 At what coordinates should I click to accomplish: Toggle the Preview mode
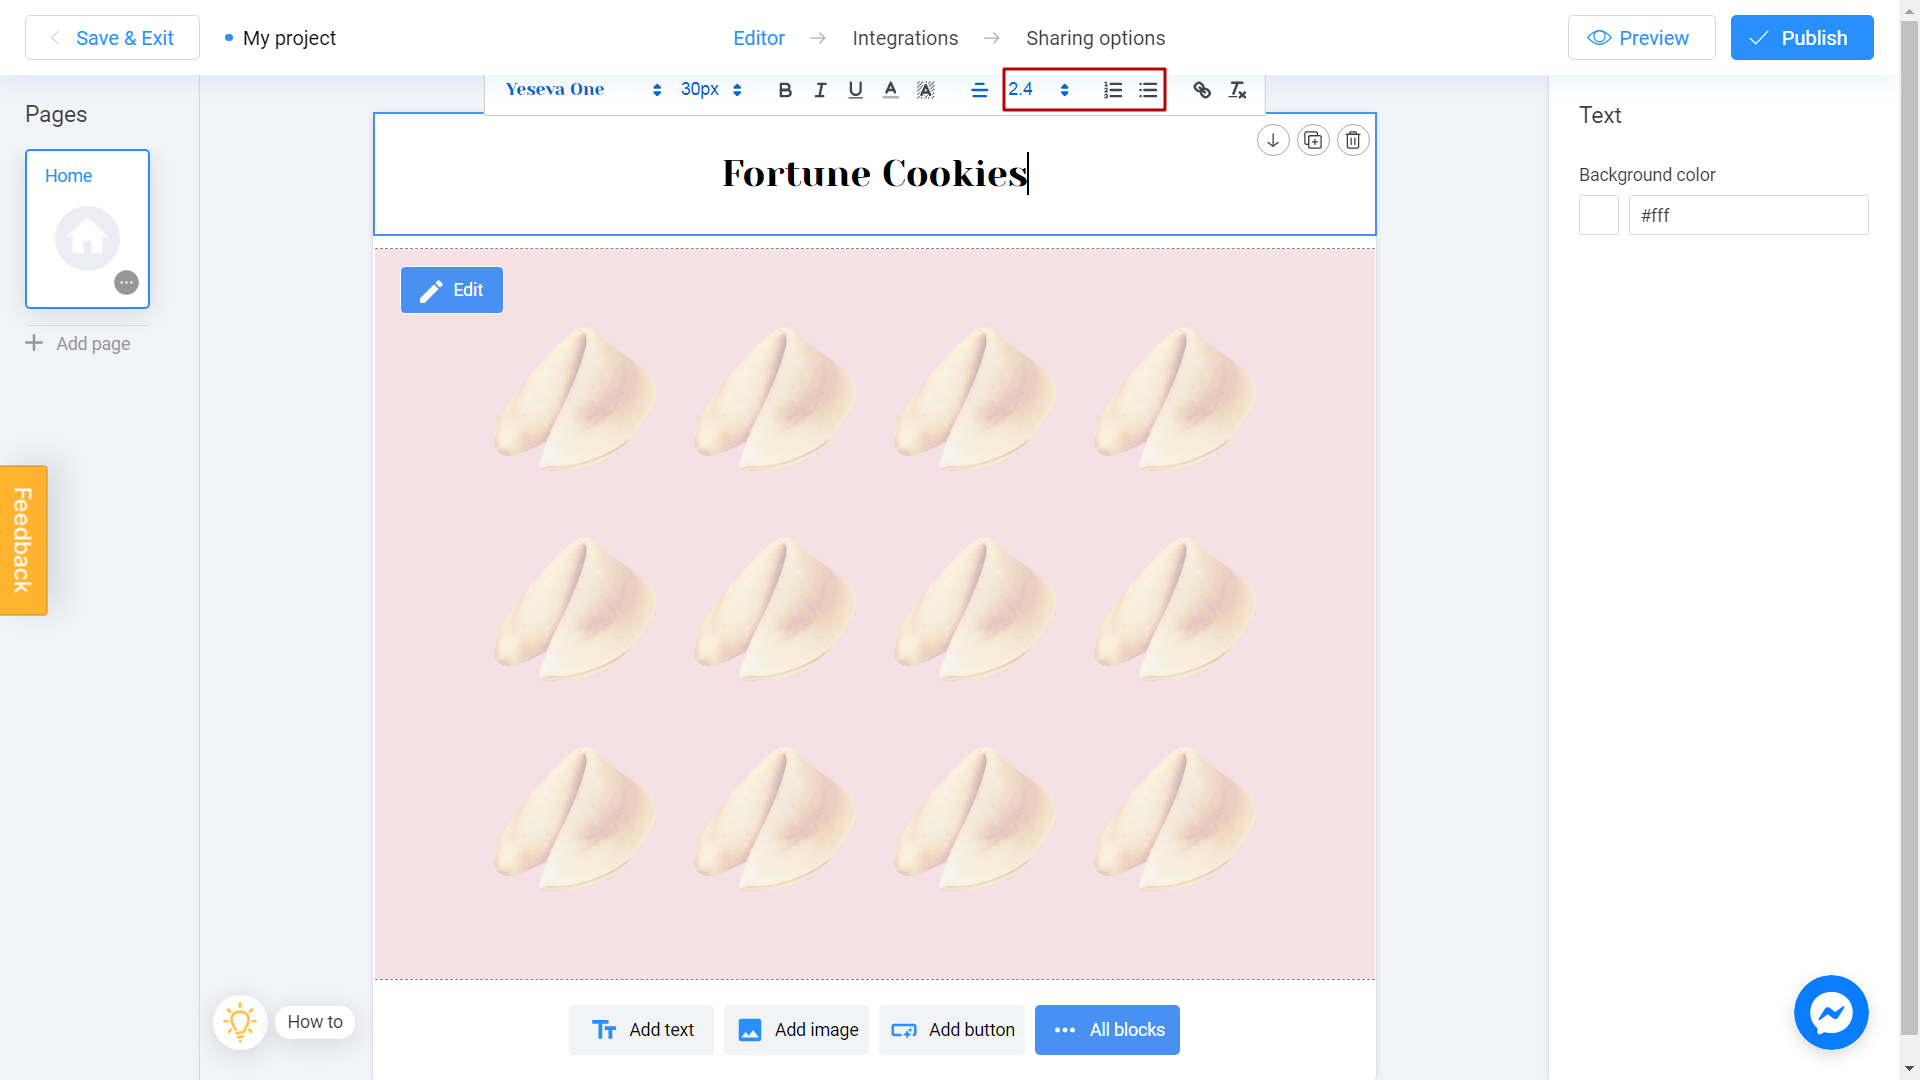click(x=1640, y=37)
